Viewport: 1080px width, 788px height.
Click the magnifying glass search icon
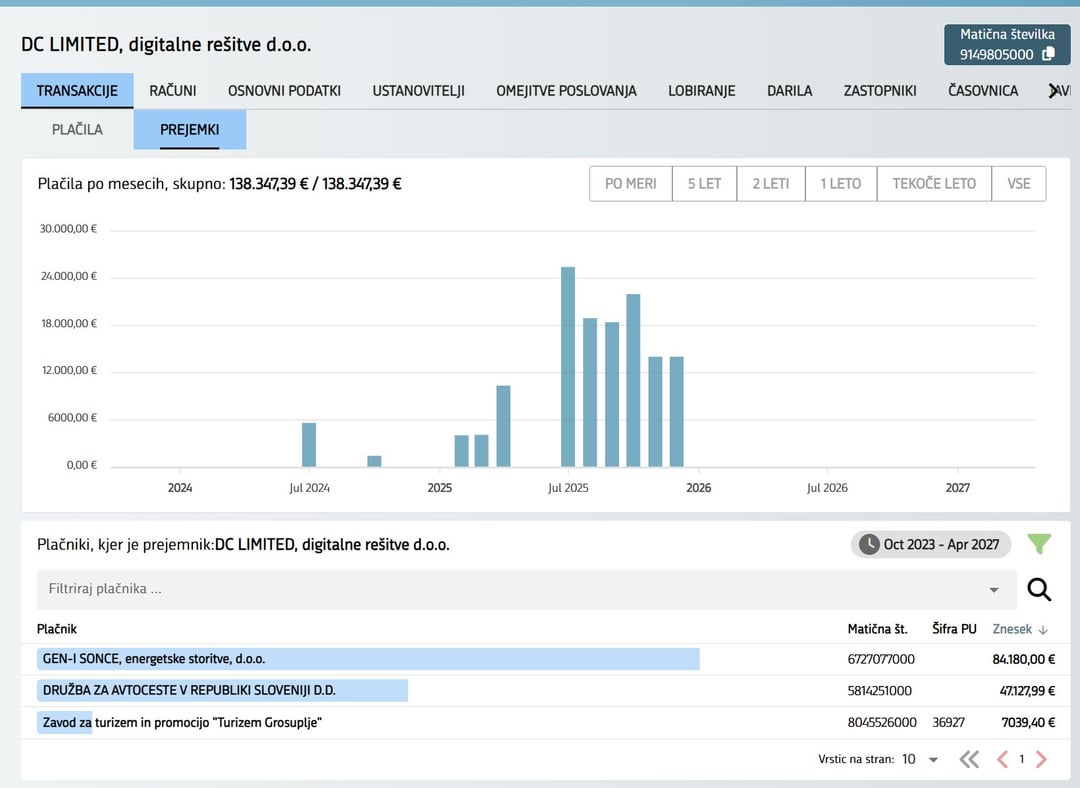point(1039,590)
